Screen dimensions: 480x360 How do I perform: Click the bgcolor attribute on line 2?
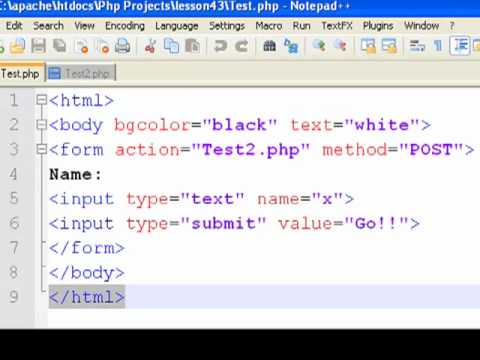(x=153, y=126)
